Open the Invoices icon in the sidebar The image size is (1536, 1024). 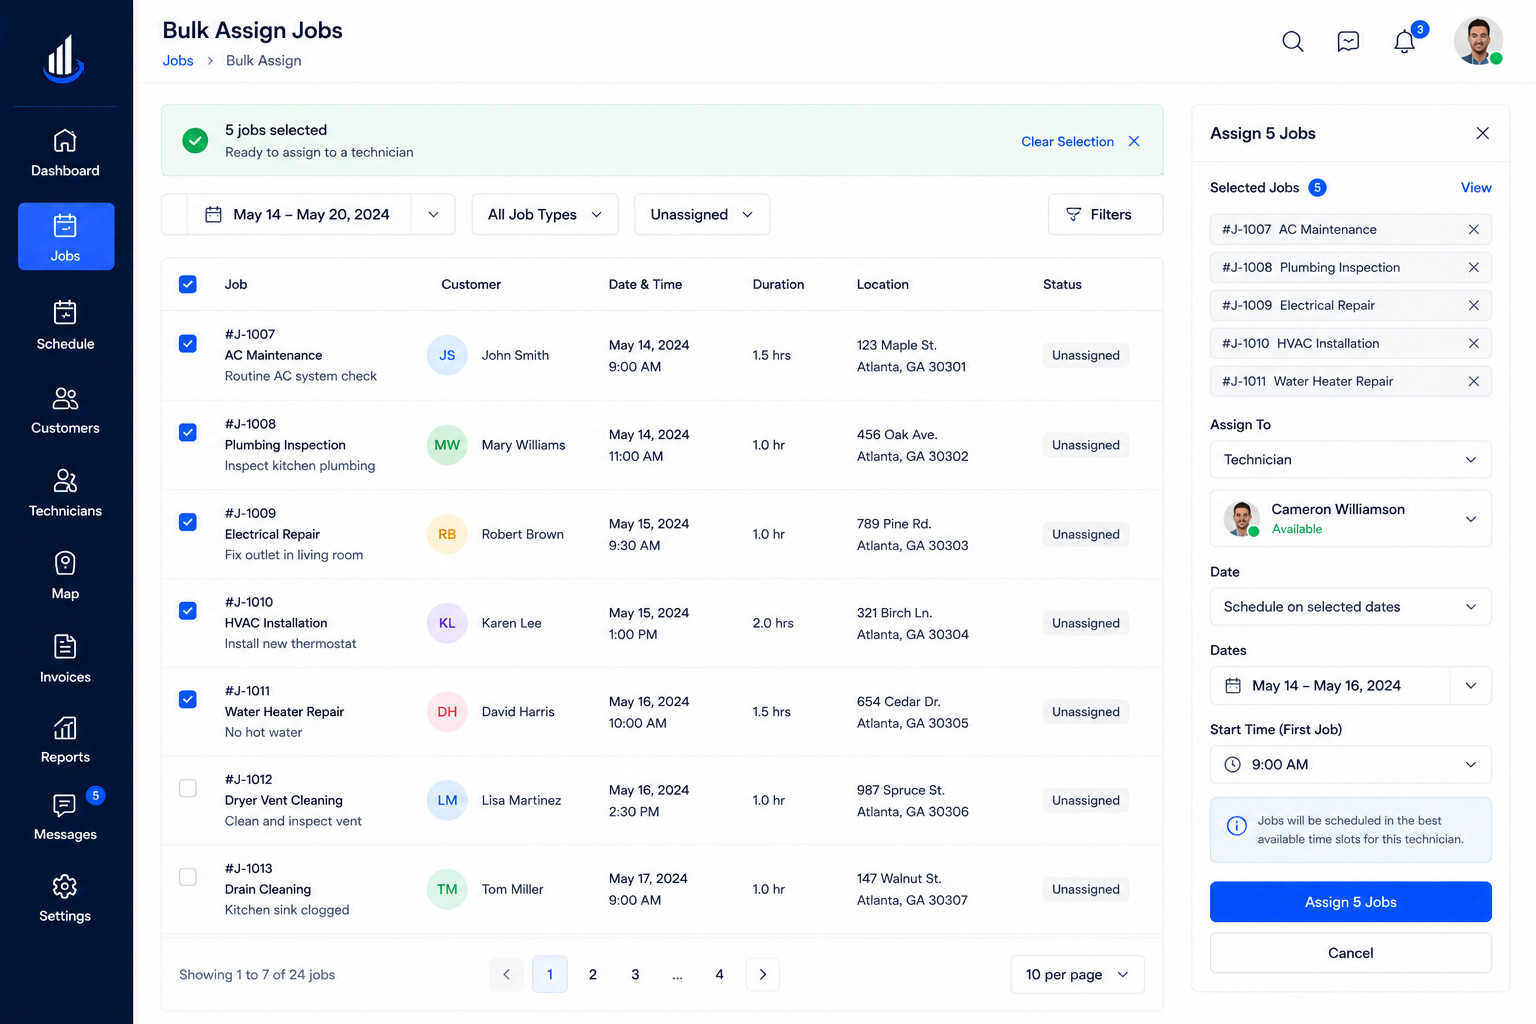click(x=65, y=647)
